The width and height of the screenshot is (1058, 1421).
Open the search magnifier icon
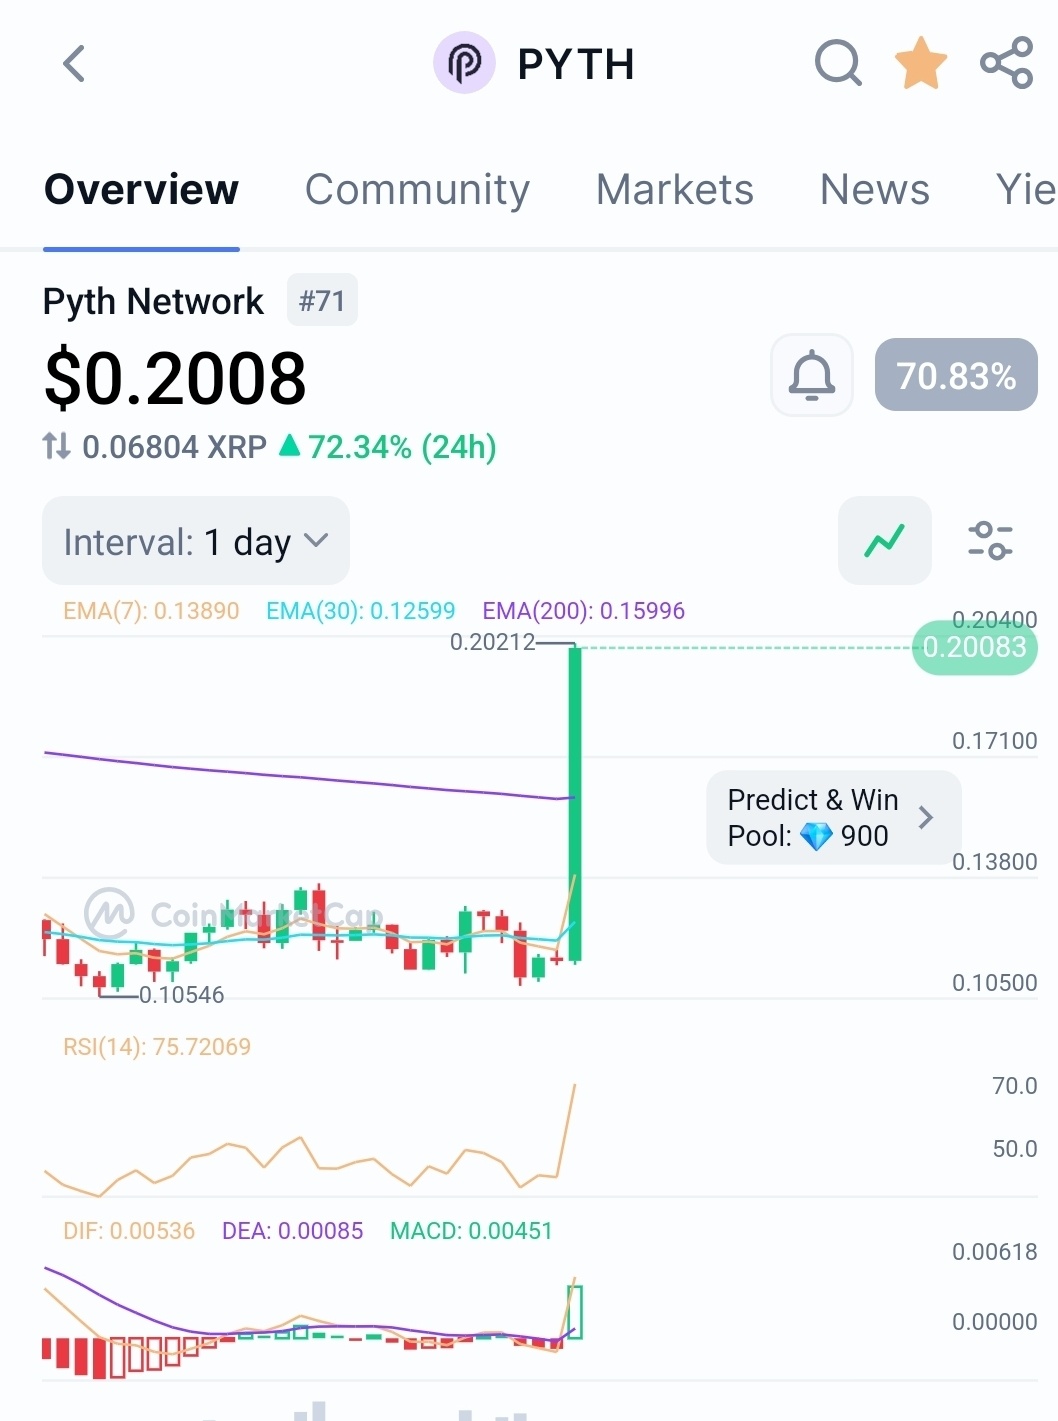838,63
